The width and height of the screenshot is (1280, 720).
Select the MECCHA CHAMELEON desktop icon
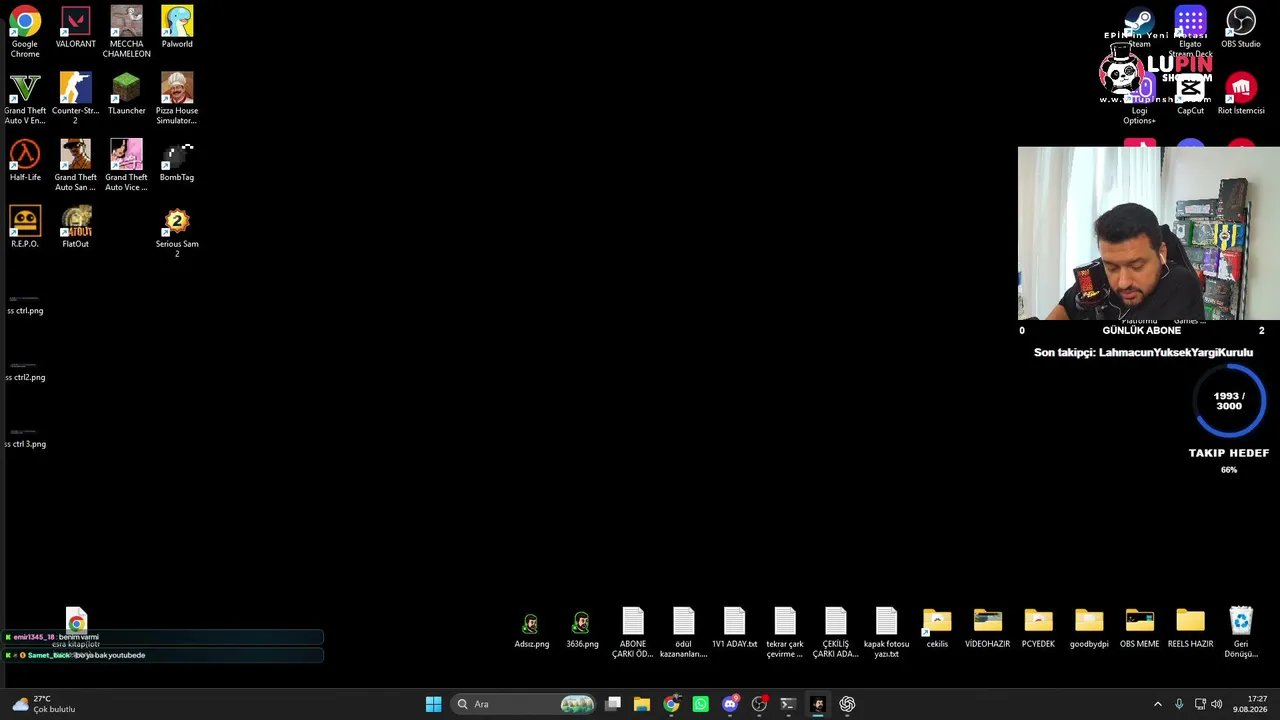(x=126, y=32)
